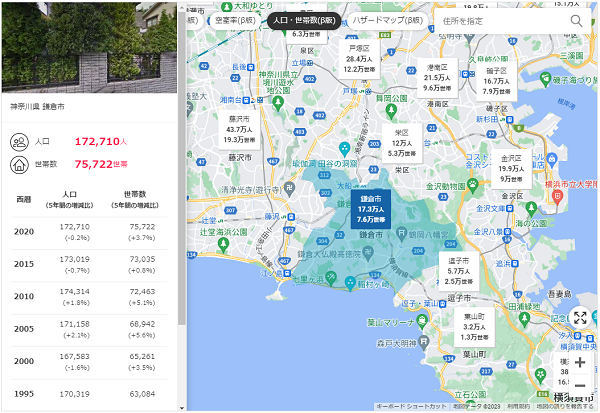Image resolution: width=600 pixels, height=413 pixels.
Task: Click the 田浦緑地 tree marker icon
Action: 524,318
